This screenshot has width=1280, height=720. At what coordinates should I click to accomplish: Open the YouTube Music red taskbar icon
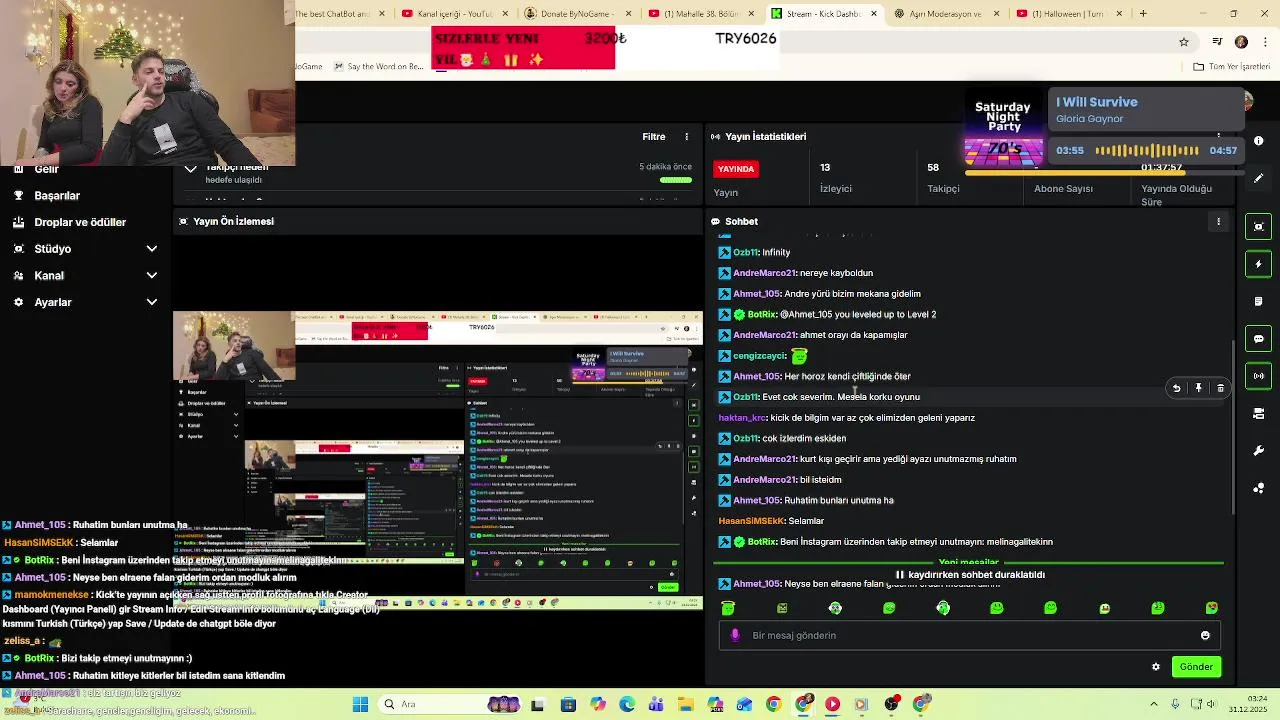(x=832, y=704)
